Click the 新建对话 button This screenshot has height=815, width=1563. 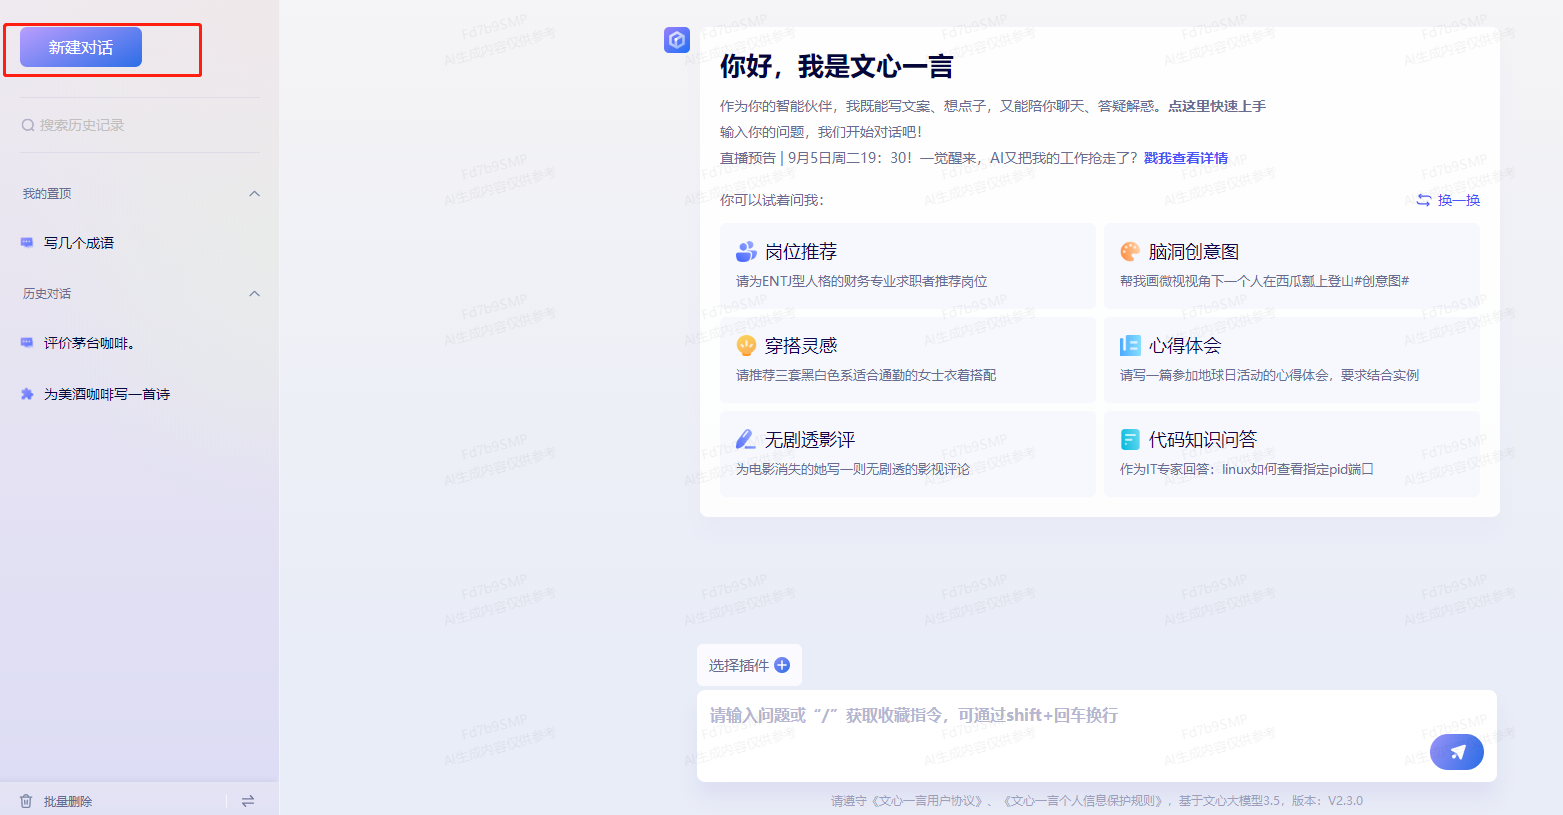[81, 47]
